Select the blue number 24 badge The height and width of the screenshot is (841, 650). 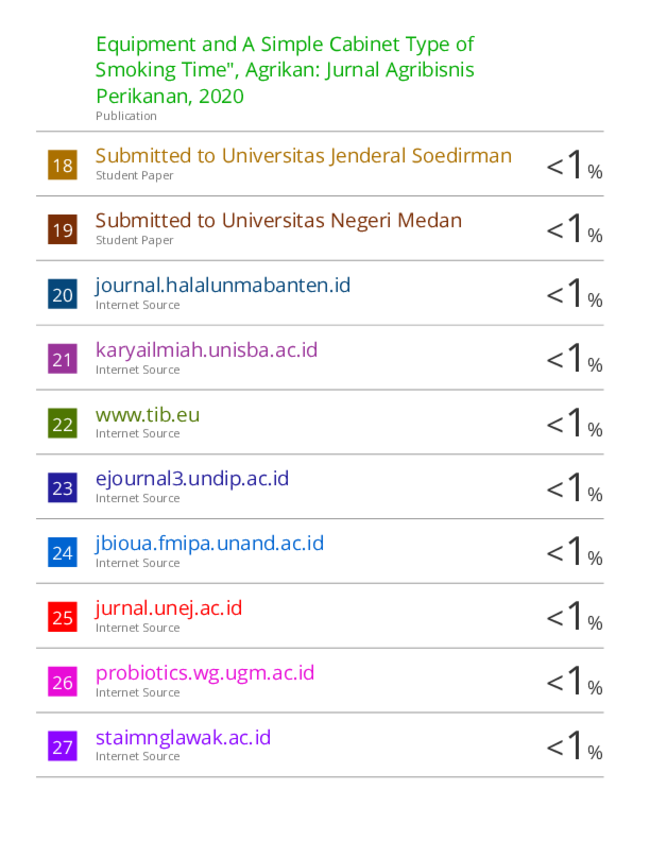click(x=62, y=552)
